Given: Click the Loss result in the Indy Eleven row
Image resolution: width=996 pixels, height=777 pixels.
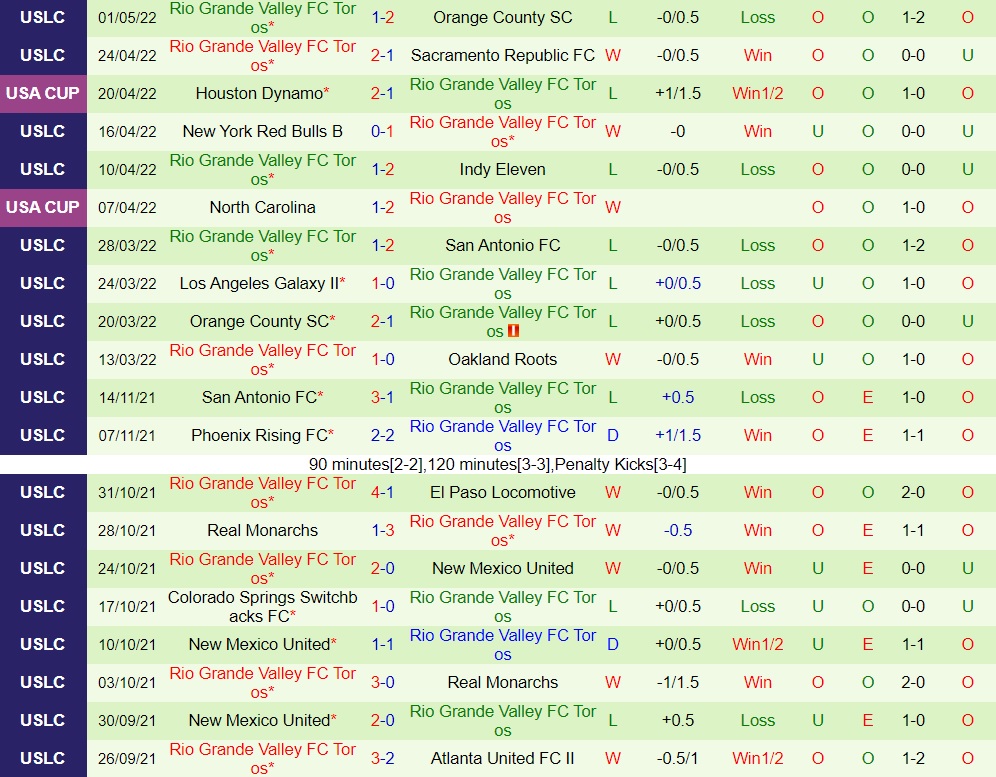Looking at the screenshot, I should click(758, 170).
